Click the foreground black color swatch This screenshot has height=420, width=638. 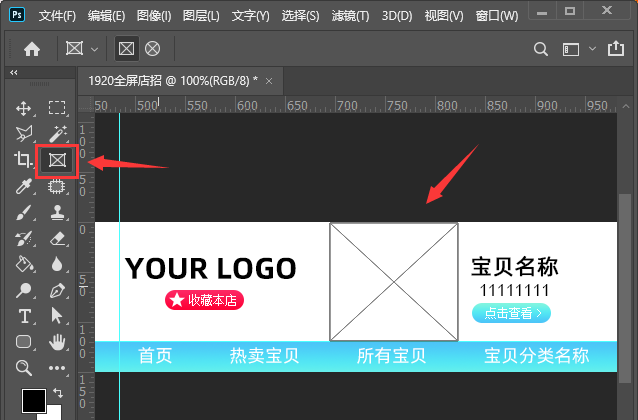[33, 401]
